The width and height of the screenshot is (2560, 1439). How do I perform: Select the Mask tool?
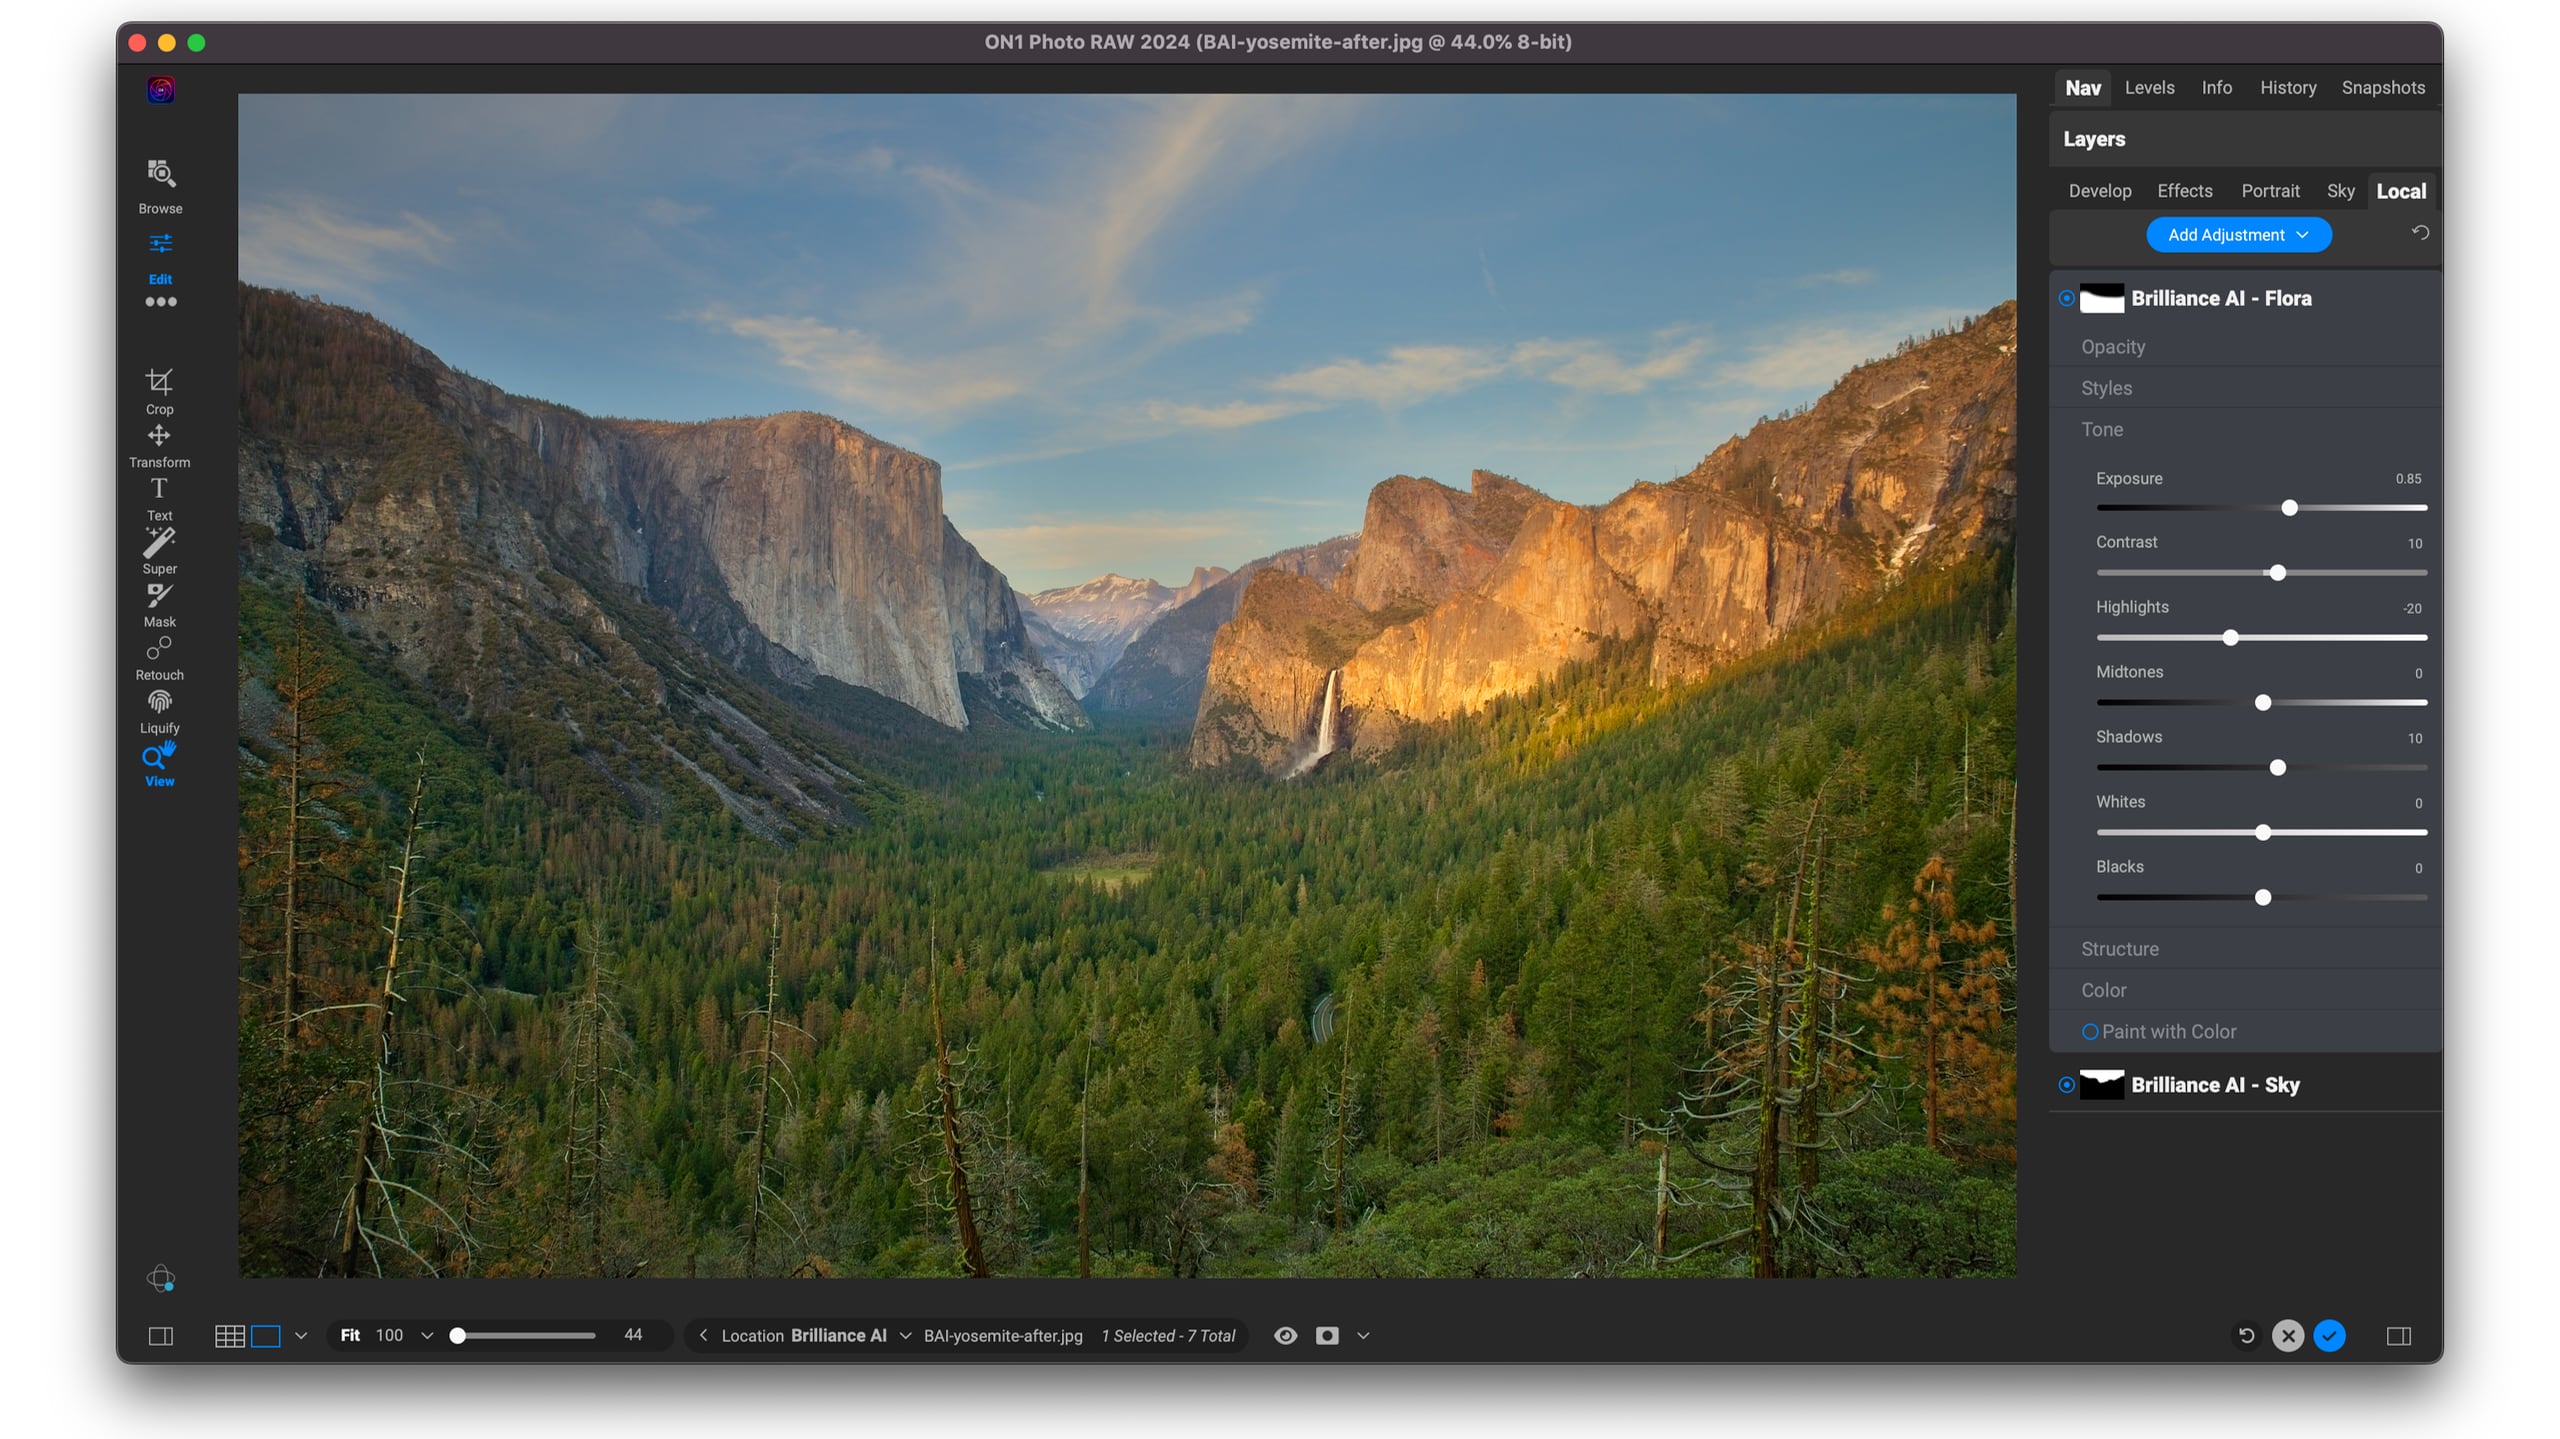pyautogui.click(x=159, y=605)
